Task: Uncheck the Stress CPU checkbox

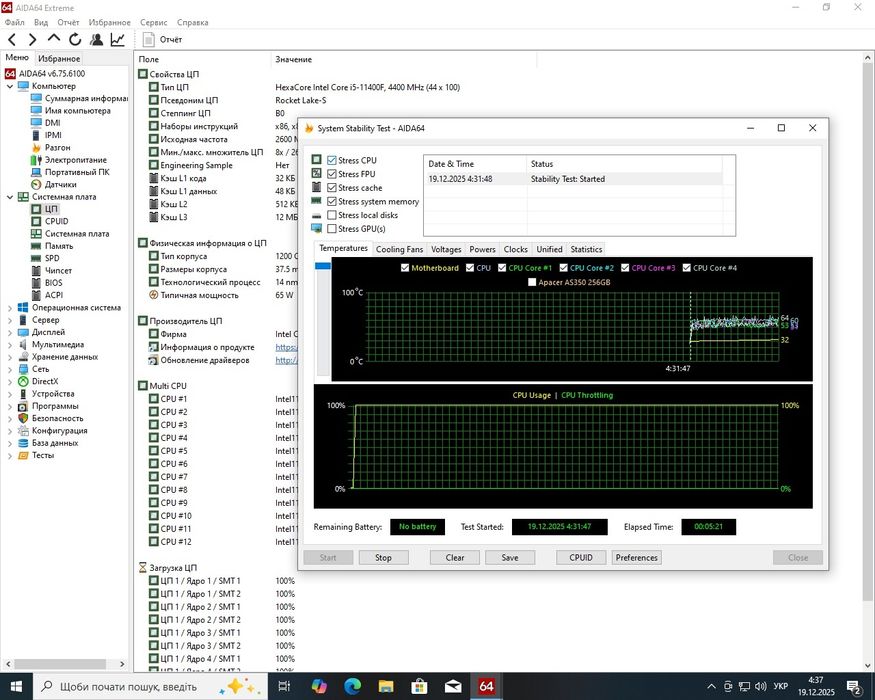Action: 332,160
